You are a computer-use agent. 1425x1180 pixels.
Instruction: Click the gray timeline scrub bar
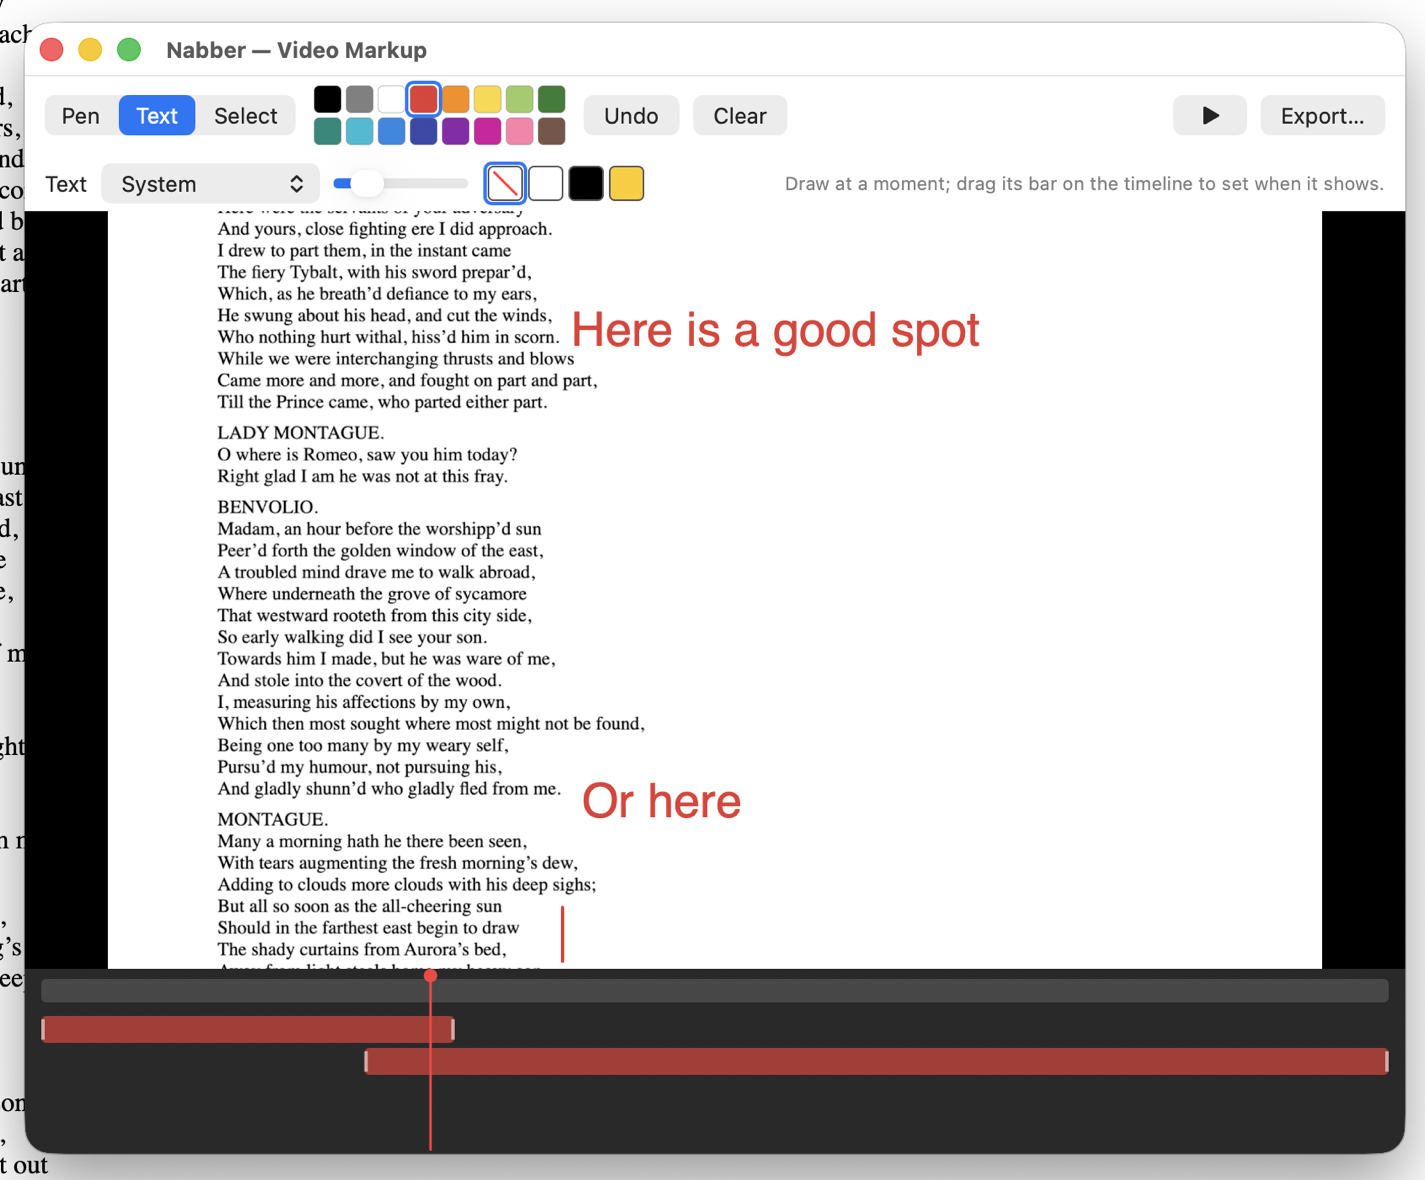point(715,991)
